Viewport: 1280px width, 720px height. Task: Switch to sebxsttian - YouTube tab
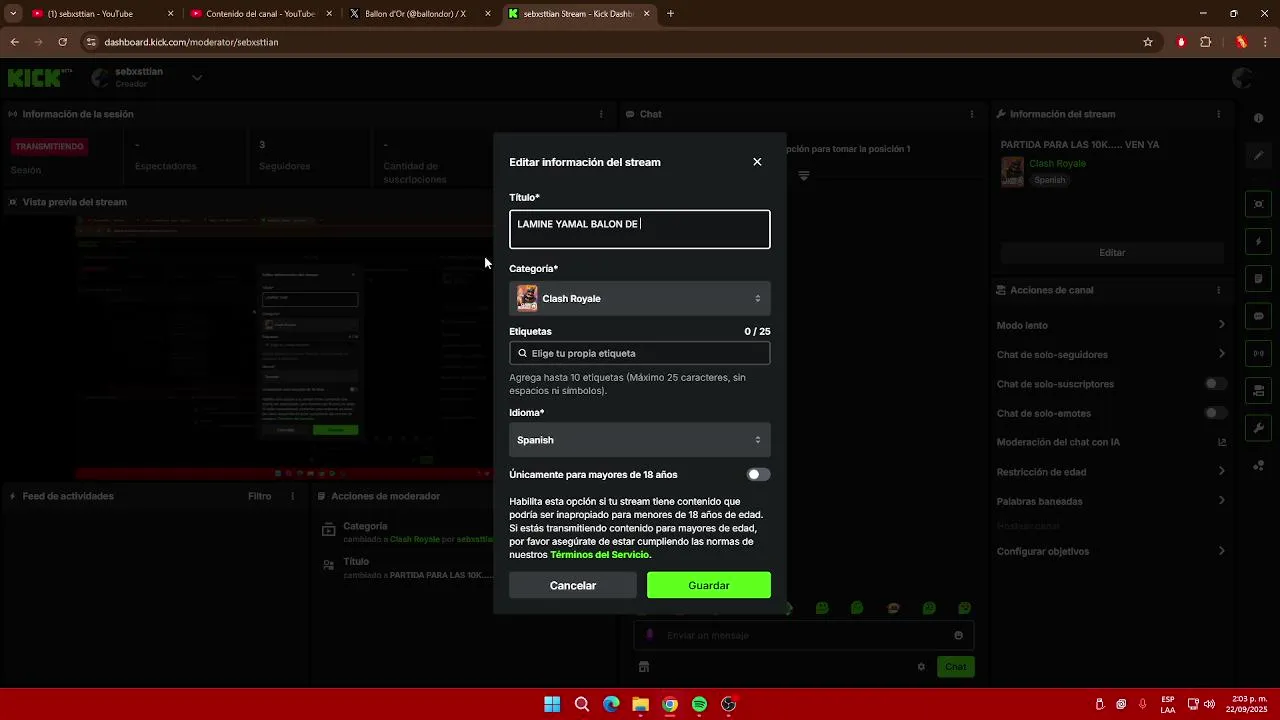tap(100, 14)
